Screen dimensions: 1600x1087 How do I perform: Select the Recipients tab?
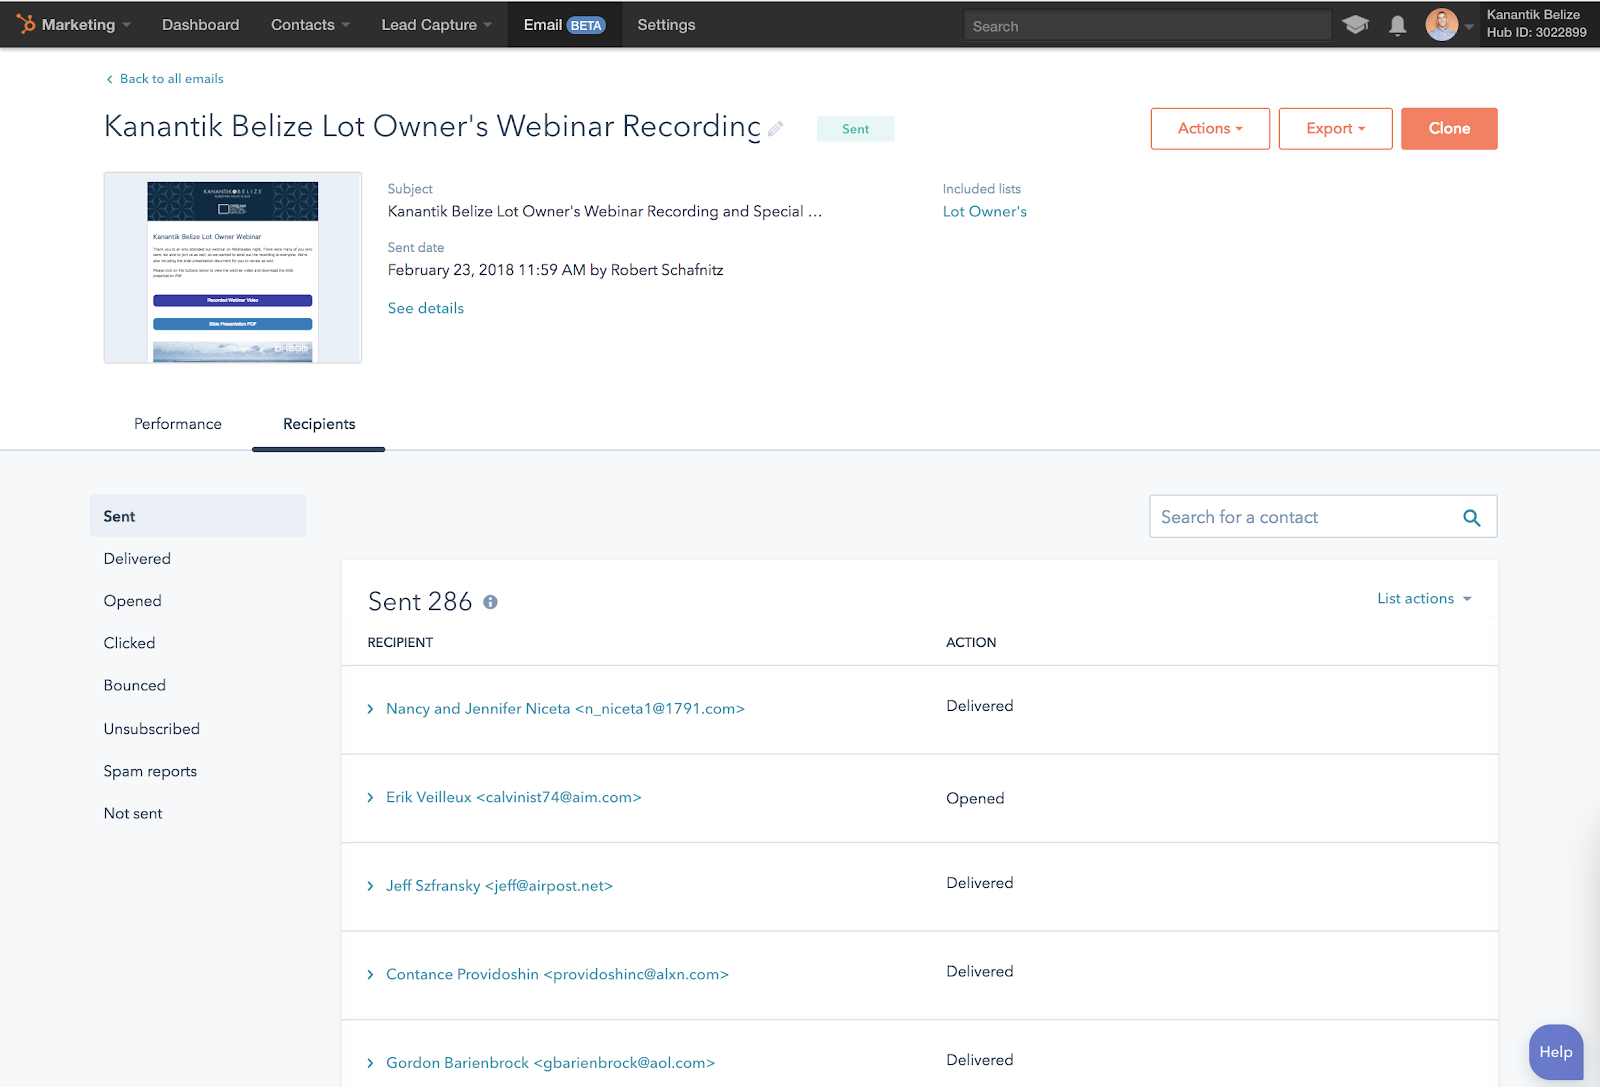click(319, 424)
